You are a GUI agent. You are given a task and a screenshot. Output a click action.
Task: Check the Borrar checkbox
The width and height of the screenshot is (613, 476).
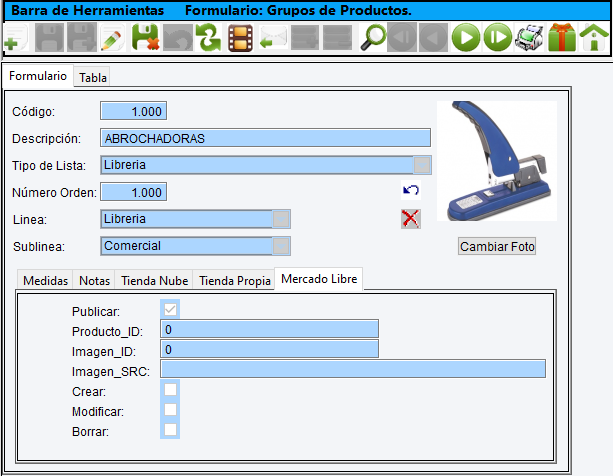[170, 429]
